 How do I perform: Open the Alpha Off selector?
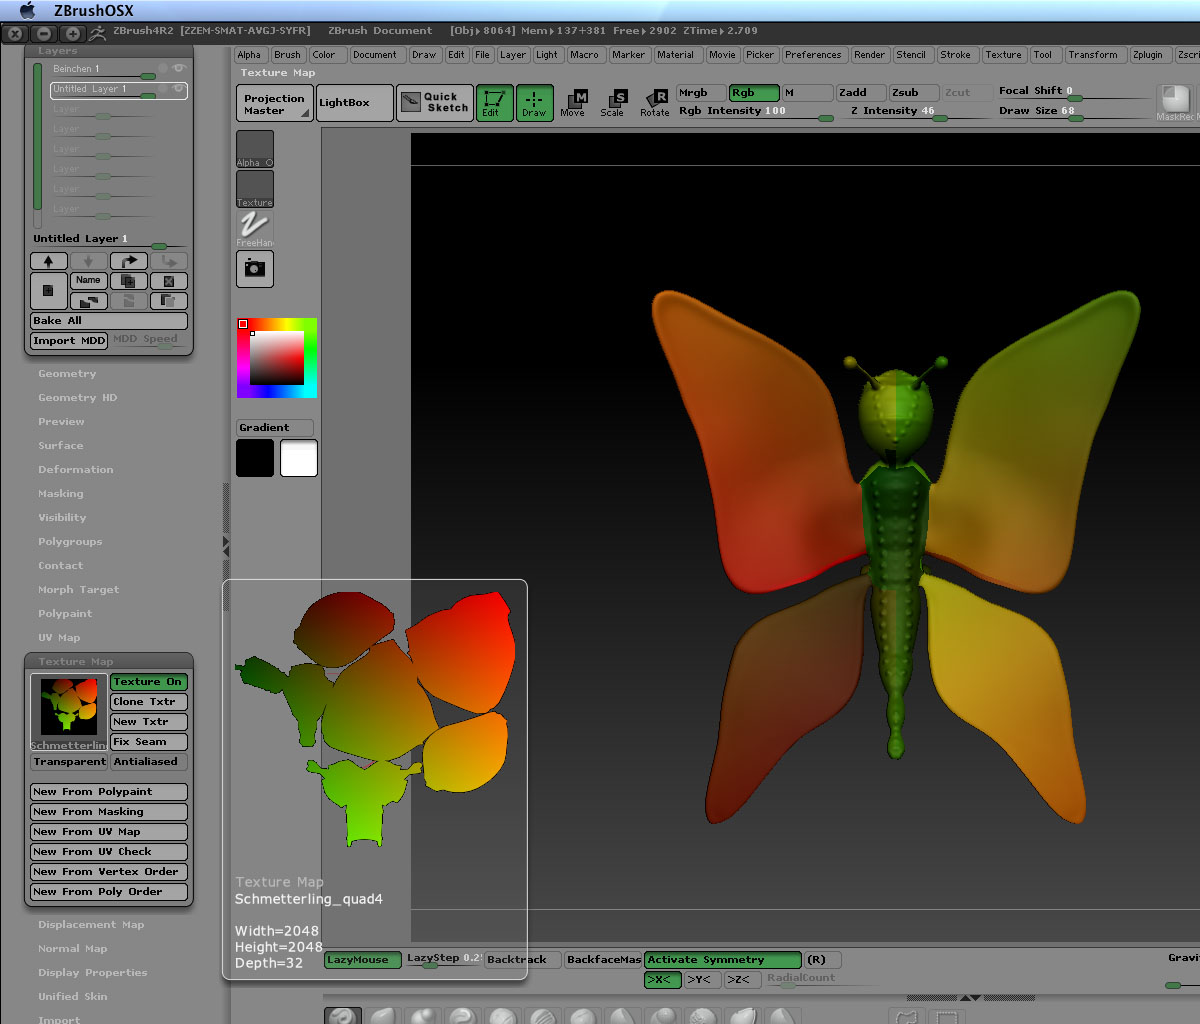coord(254,148)
